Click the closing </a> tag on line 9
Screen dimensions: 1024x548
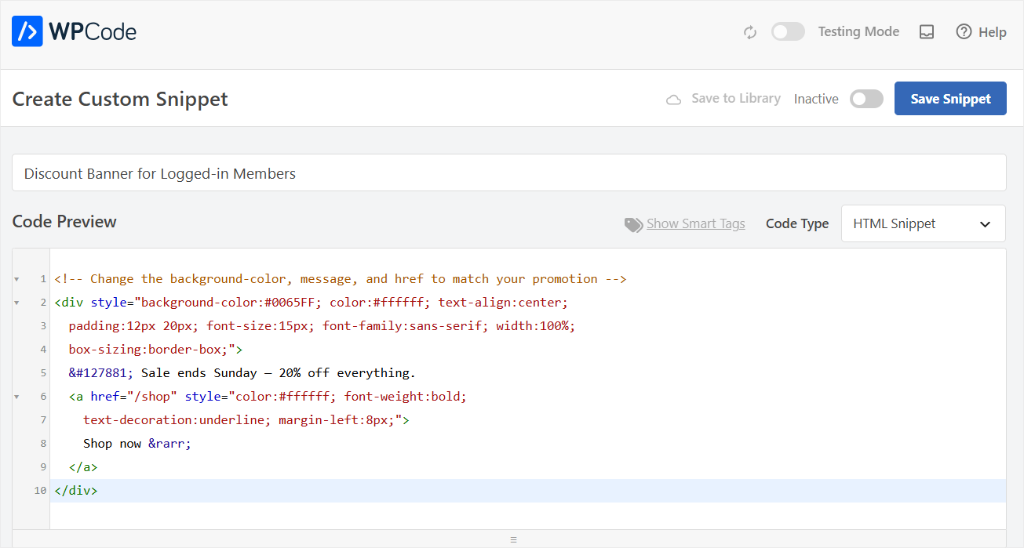point(83,467)
